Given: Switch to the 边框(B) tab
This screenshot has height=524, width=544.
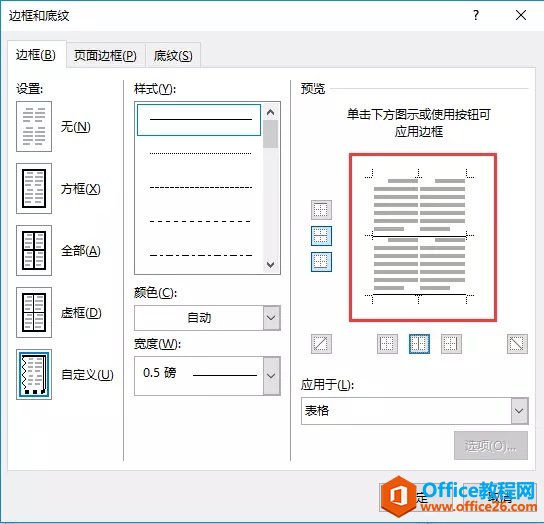Looking at the screenshot, I should [x=36, y=54].
